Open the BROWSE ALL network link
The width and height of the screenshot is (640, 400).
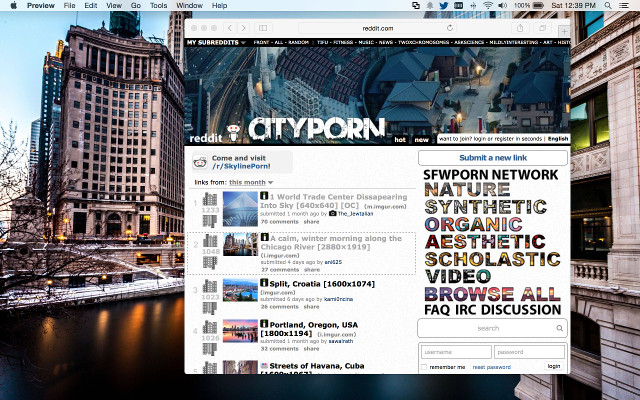[x=492, y=294]
